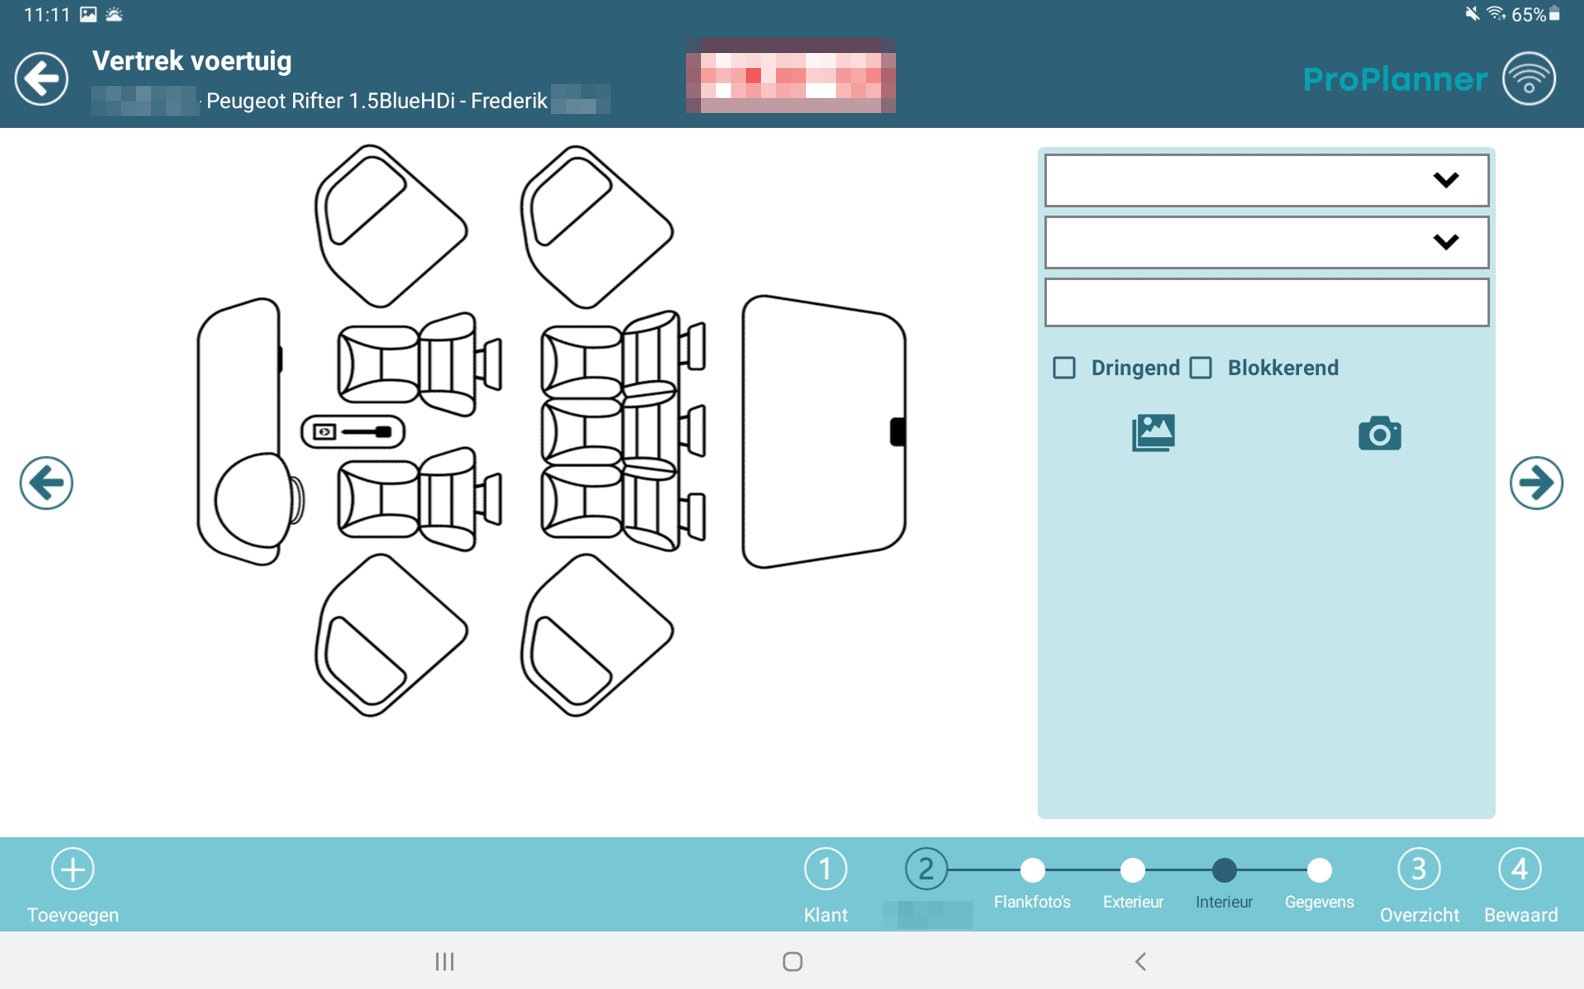This screenshot has height=989, width=1584.
Task: Select the gear shift console on diagram
Action: pos(353,432)
